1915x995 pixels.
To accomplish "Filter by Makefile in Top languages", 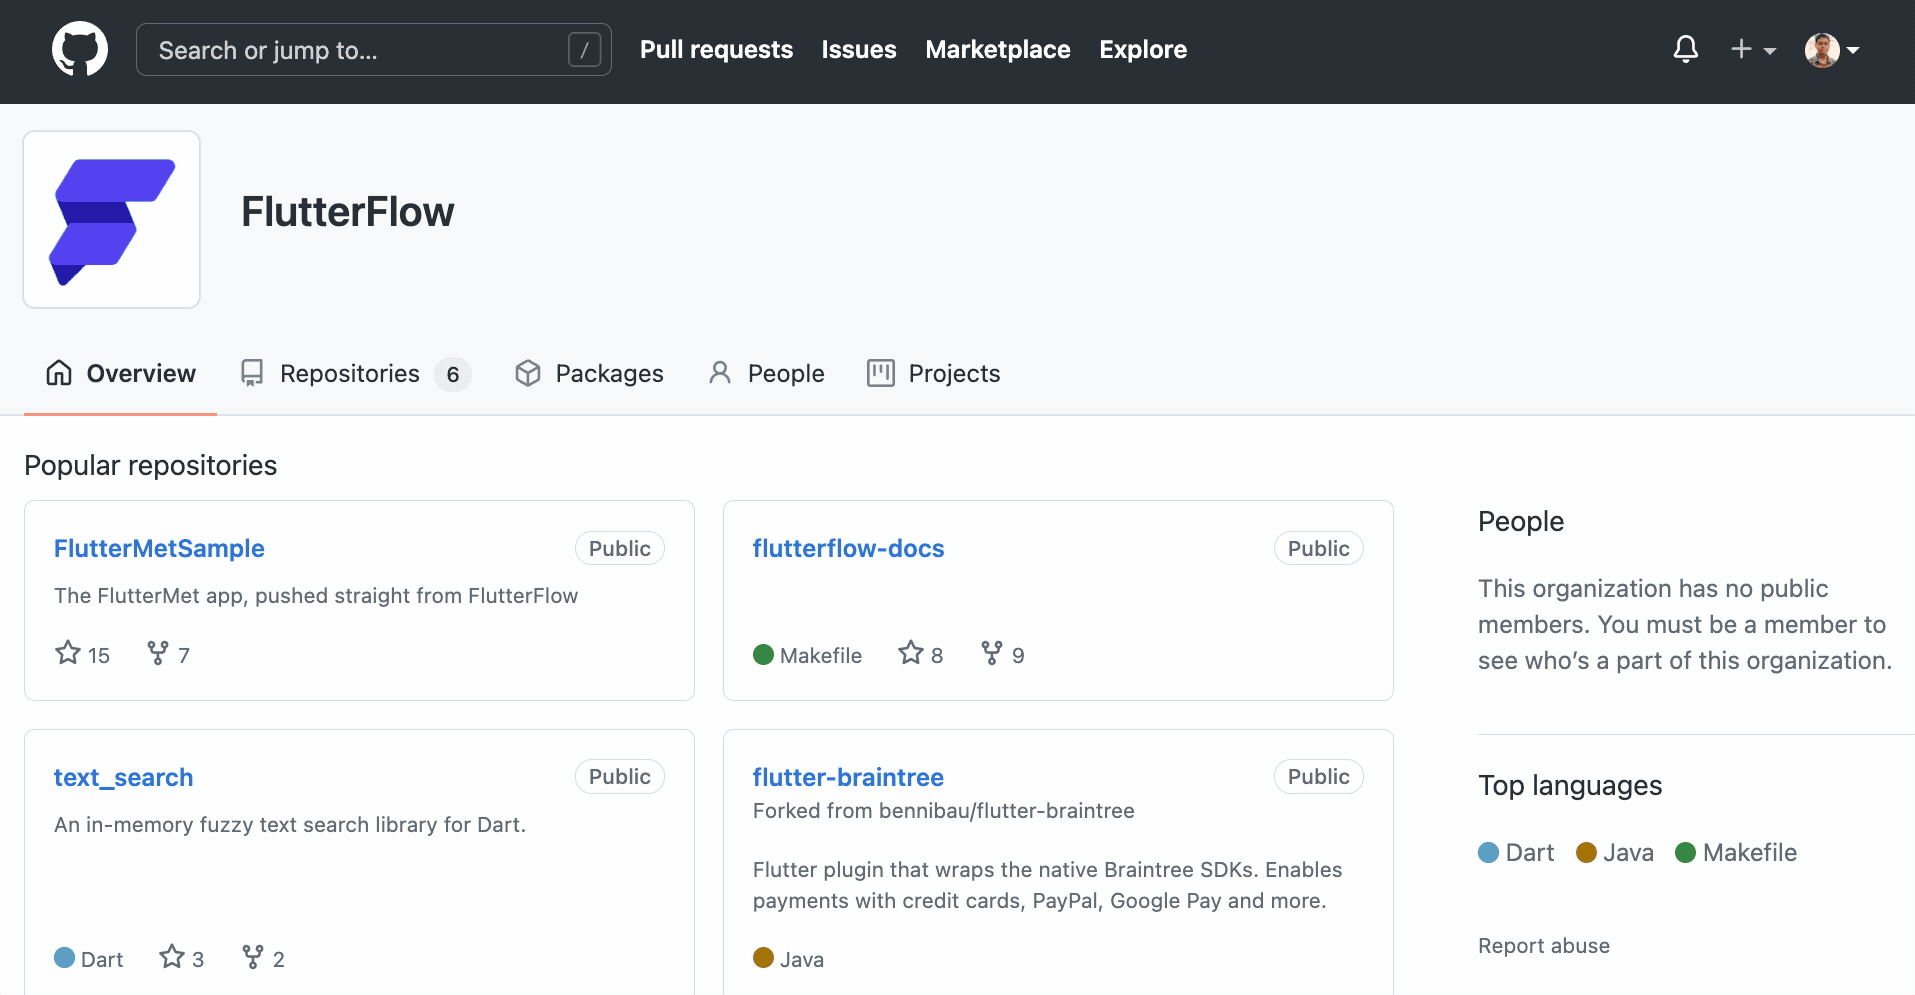I will coord(1736,853).
